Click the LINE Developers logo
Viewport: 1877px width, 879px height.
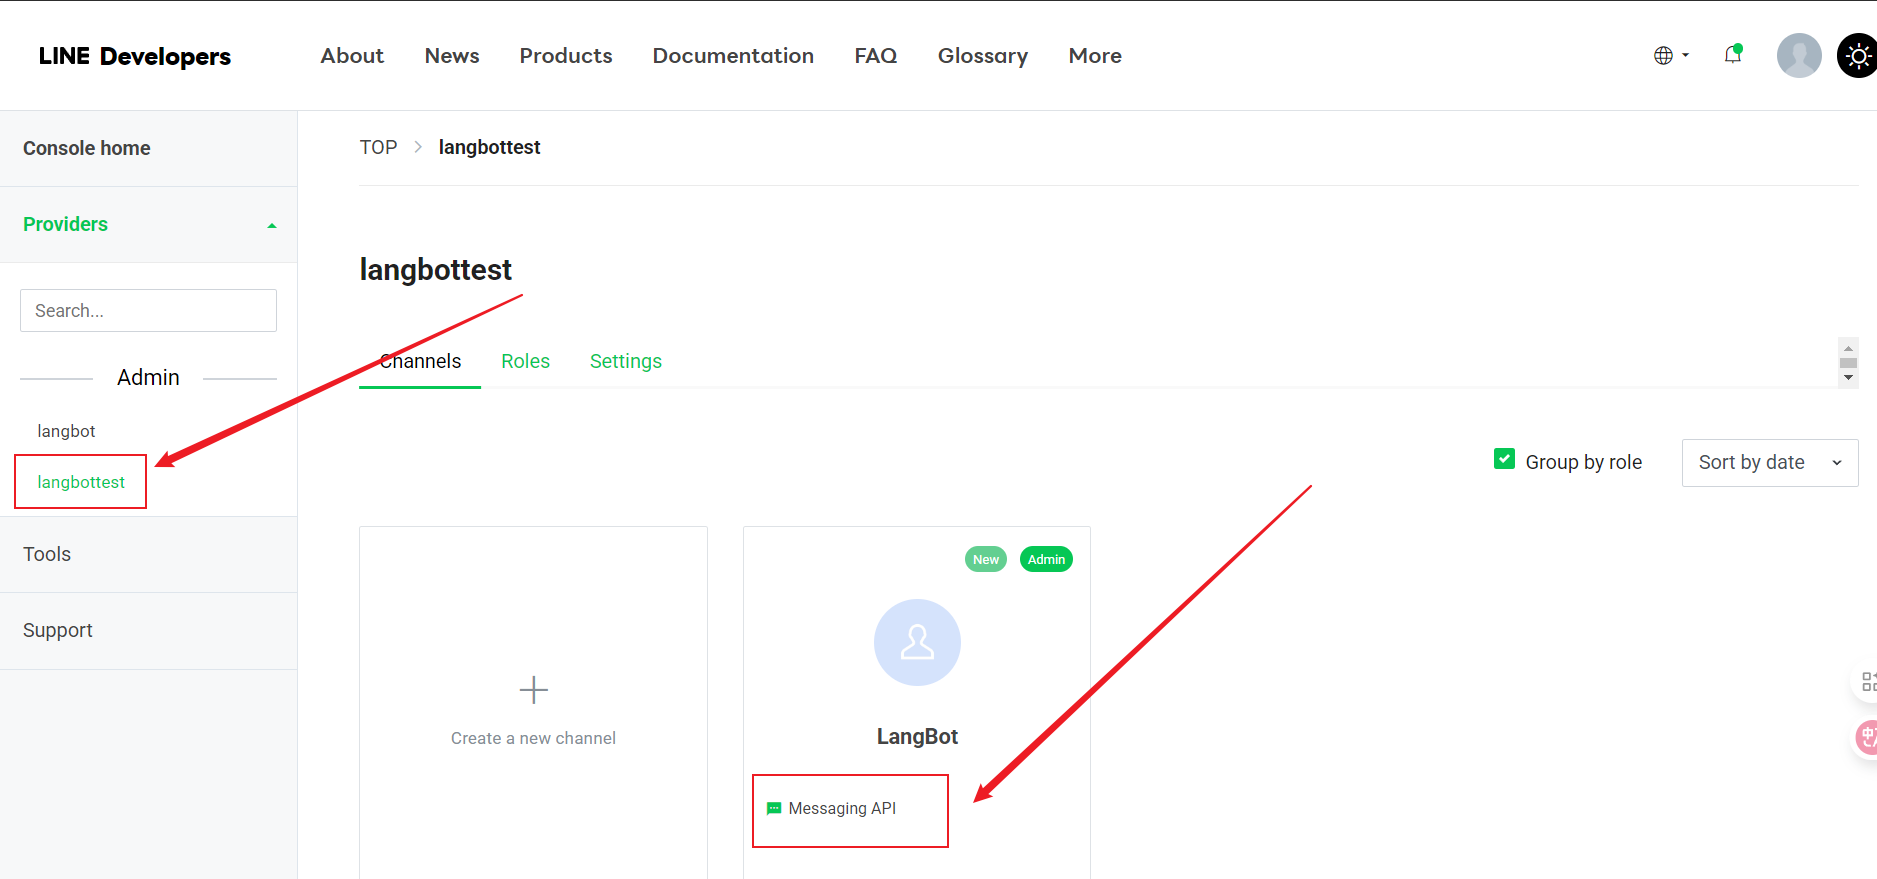click(x=134, y=56)
